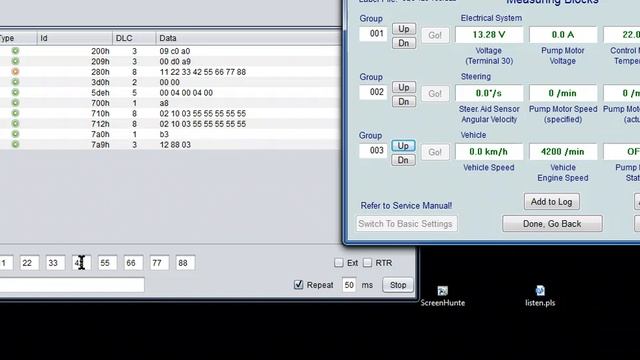Click the green status icon for row 710h
The width and height of the screenshot is (640, 360).
[15, 113]
